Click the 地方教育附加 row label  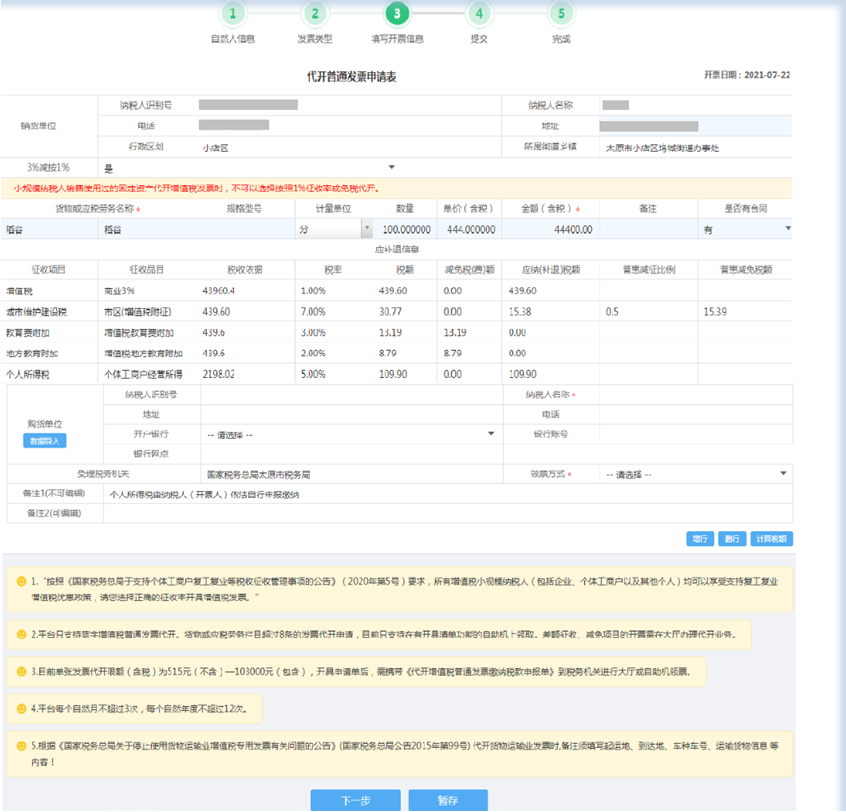(x=32, y=353)
